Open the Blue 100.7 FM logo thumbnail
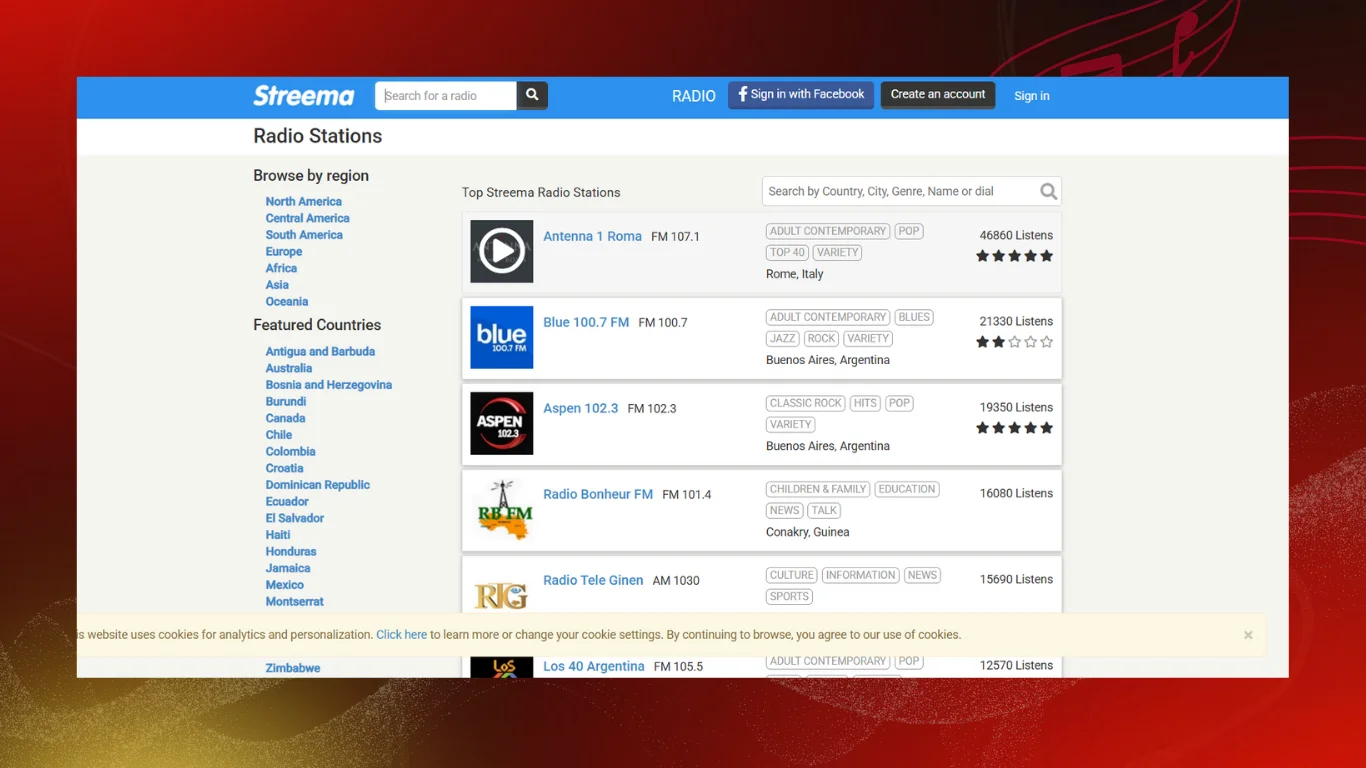The image size is (1366, 768). tap(501, 338)
